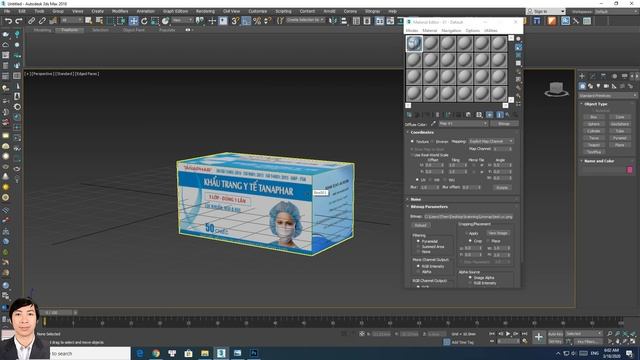The width and height of the screenshot is (640, 360).
Task: Open Material menu in Material Editor
Action: [429, 31]
